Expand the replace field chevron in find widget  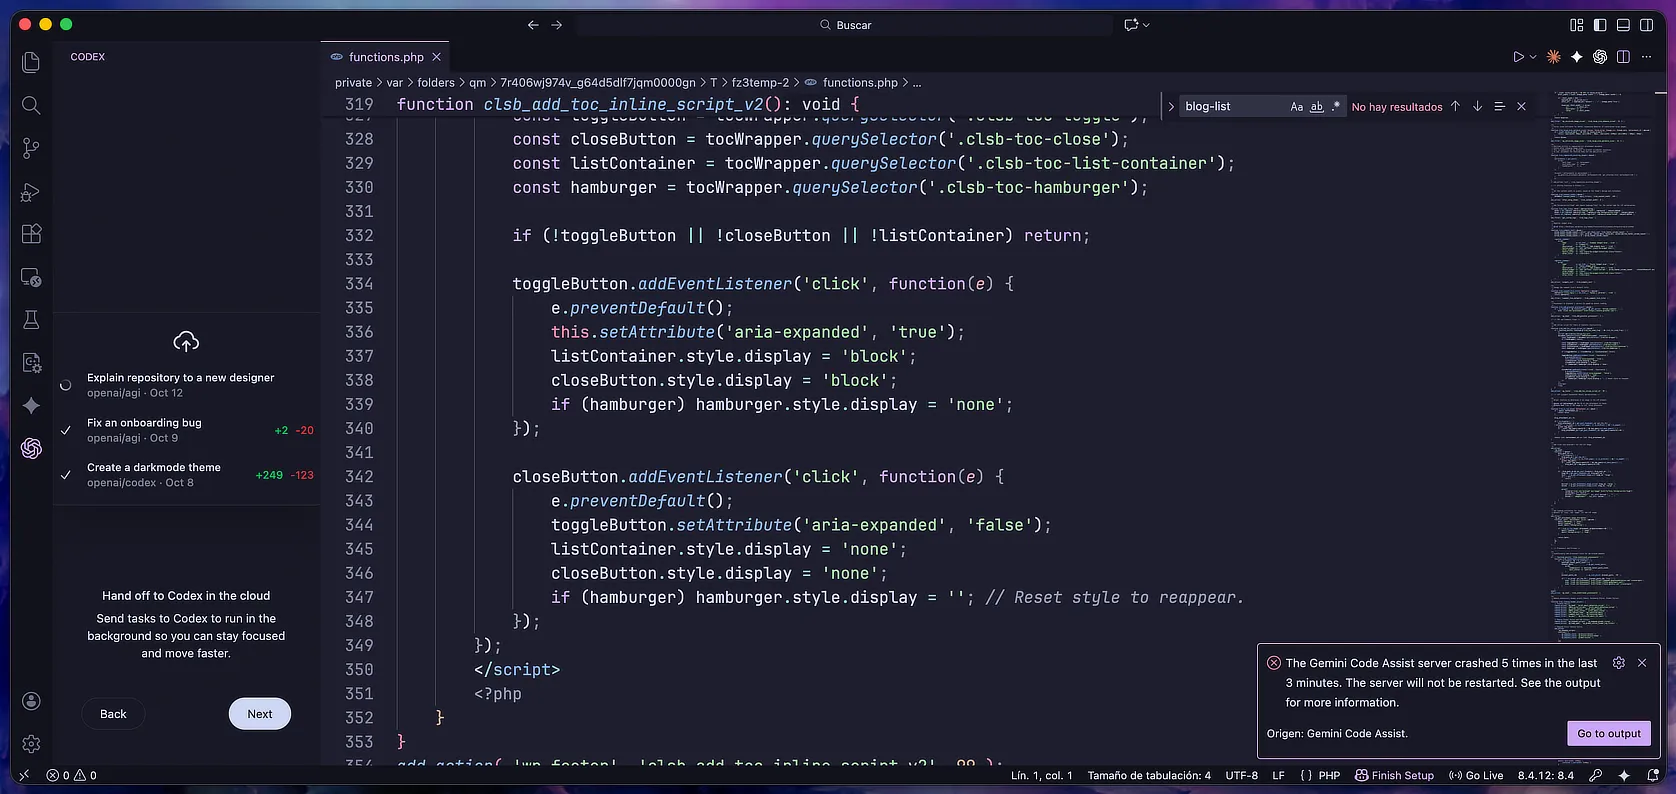click(1171, 107)
